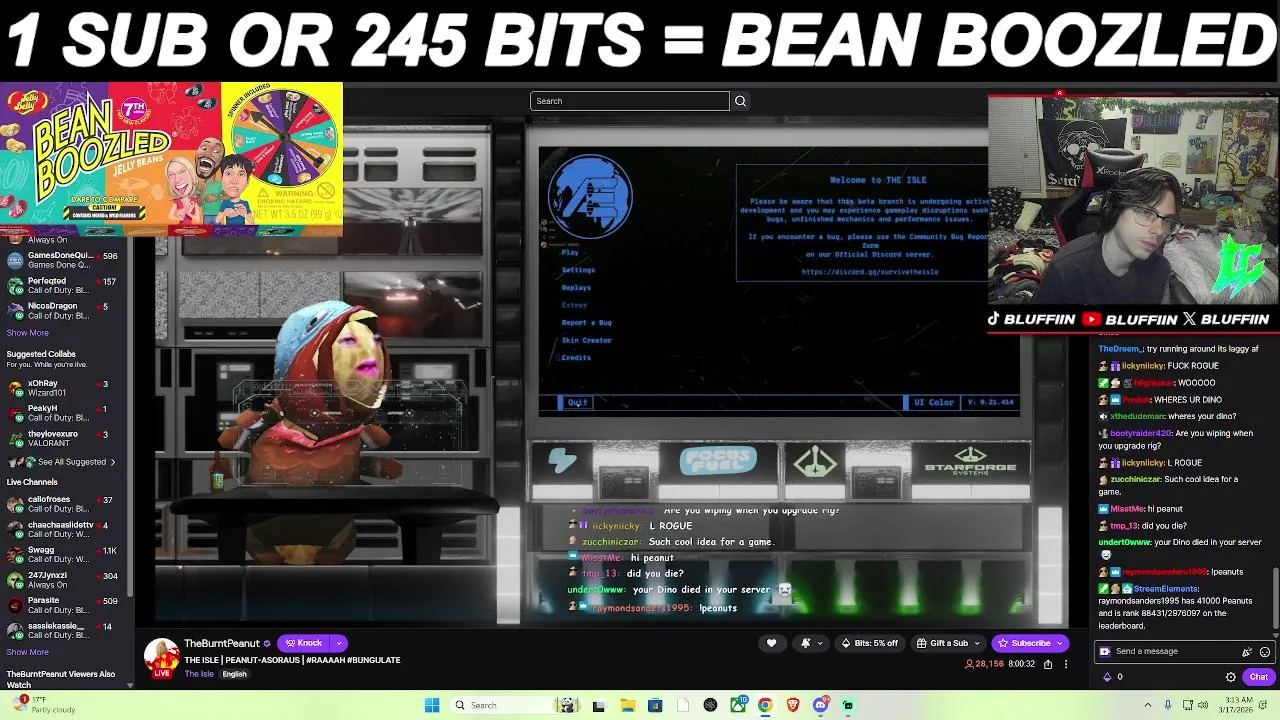Screen dimensions: 1280x720
Task: Click the Knock button
Action: pos(304,643)
